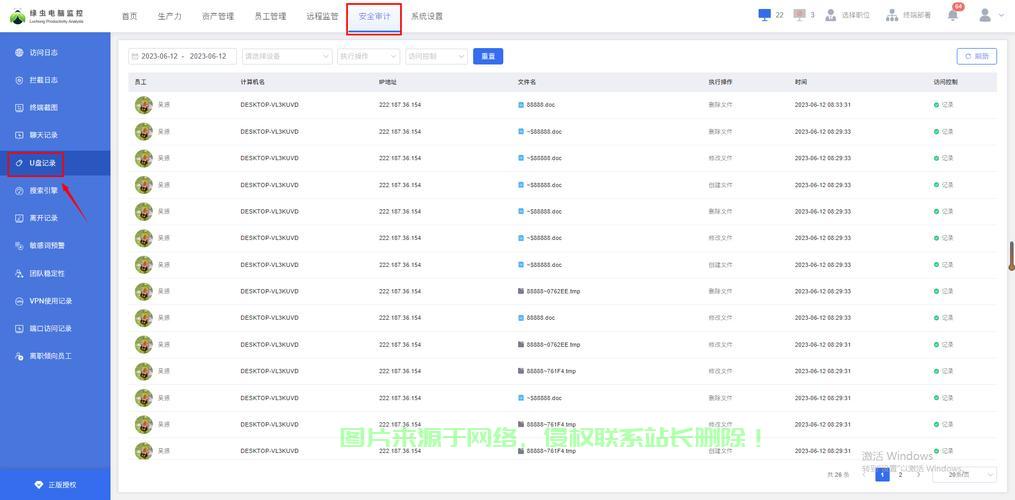Open 拦截日志 sidebar item
The image size is (1015, 500).
(43, 80)
